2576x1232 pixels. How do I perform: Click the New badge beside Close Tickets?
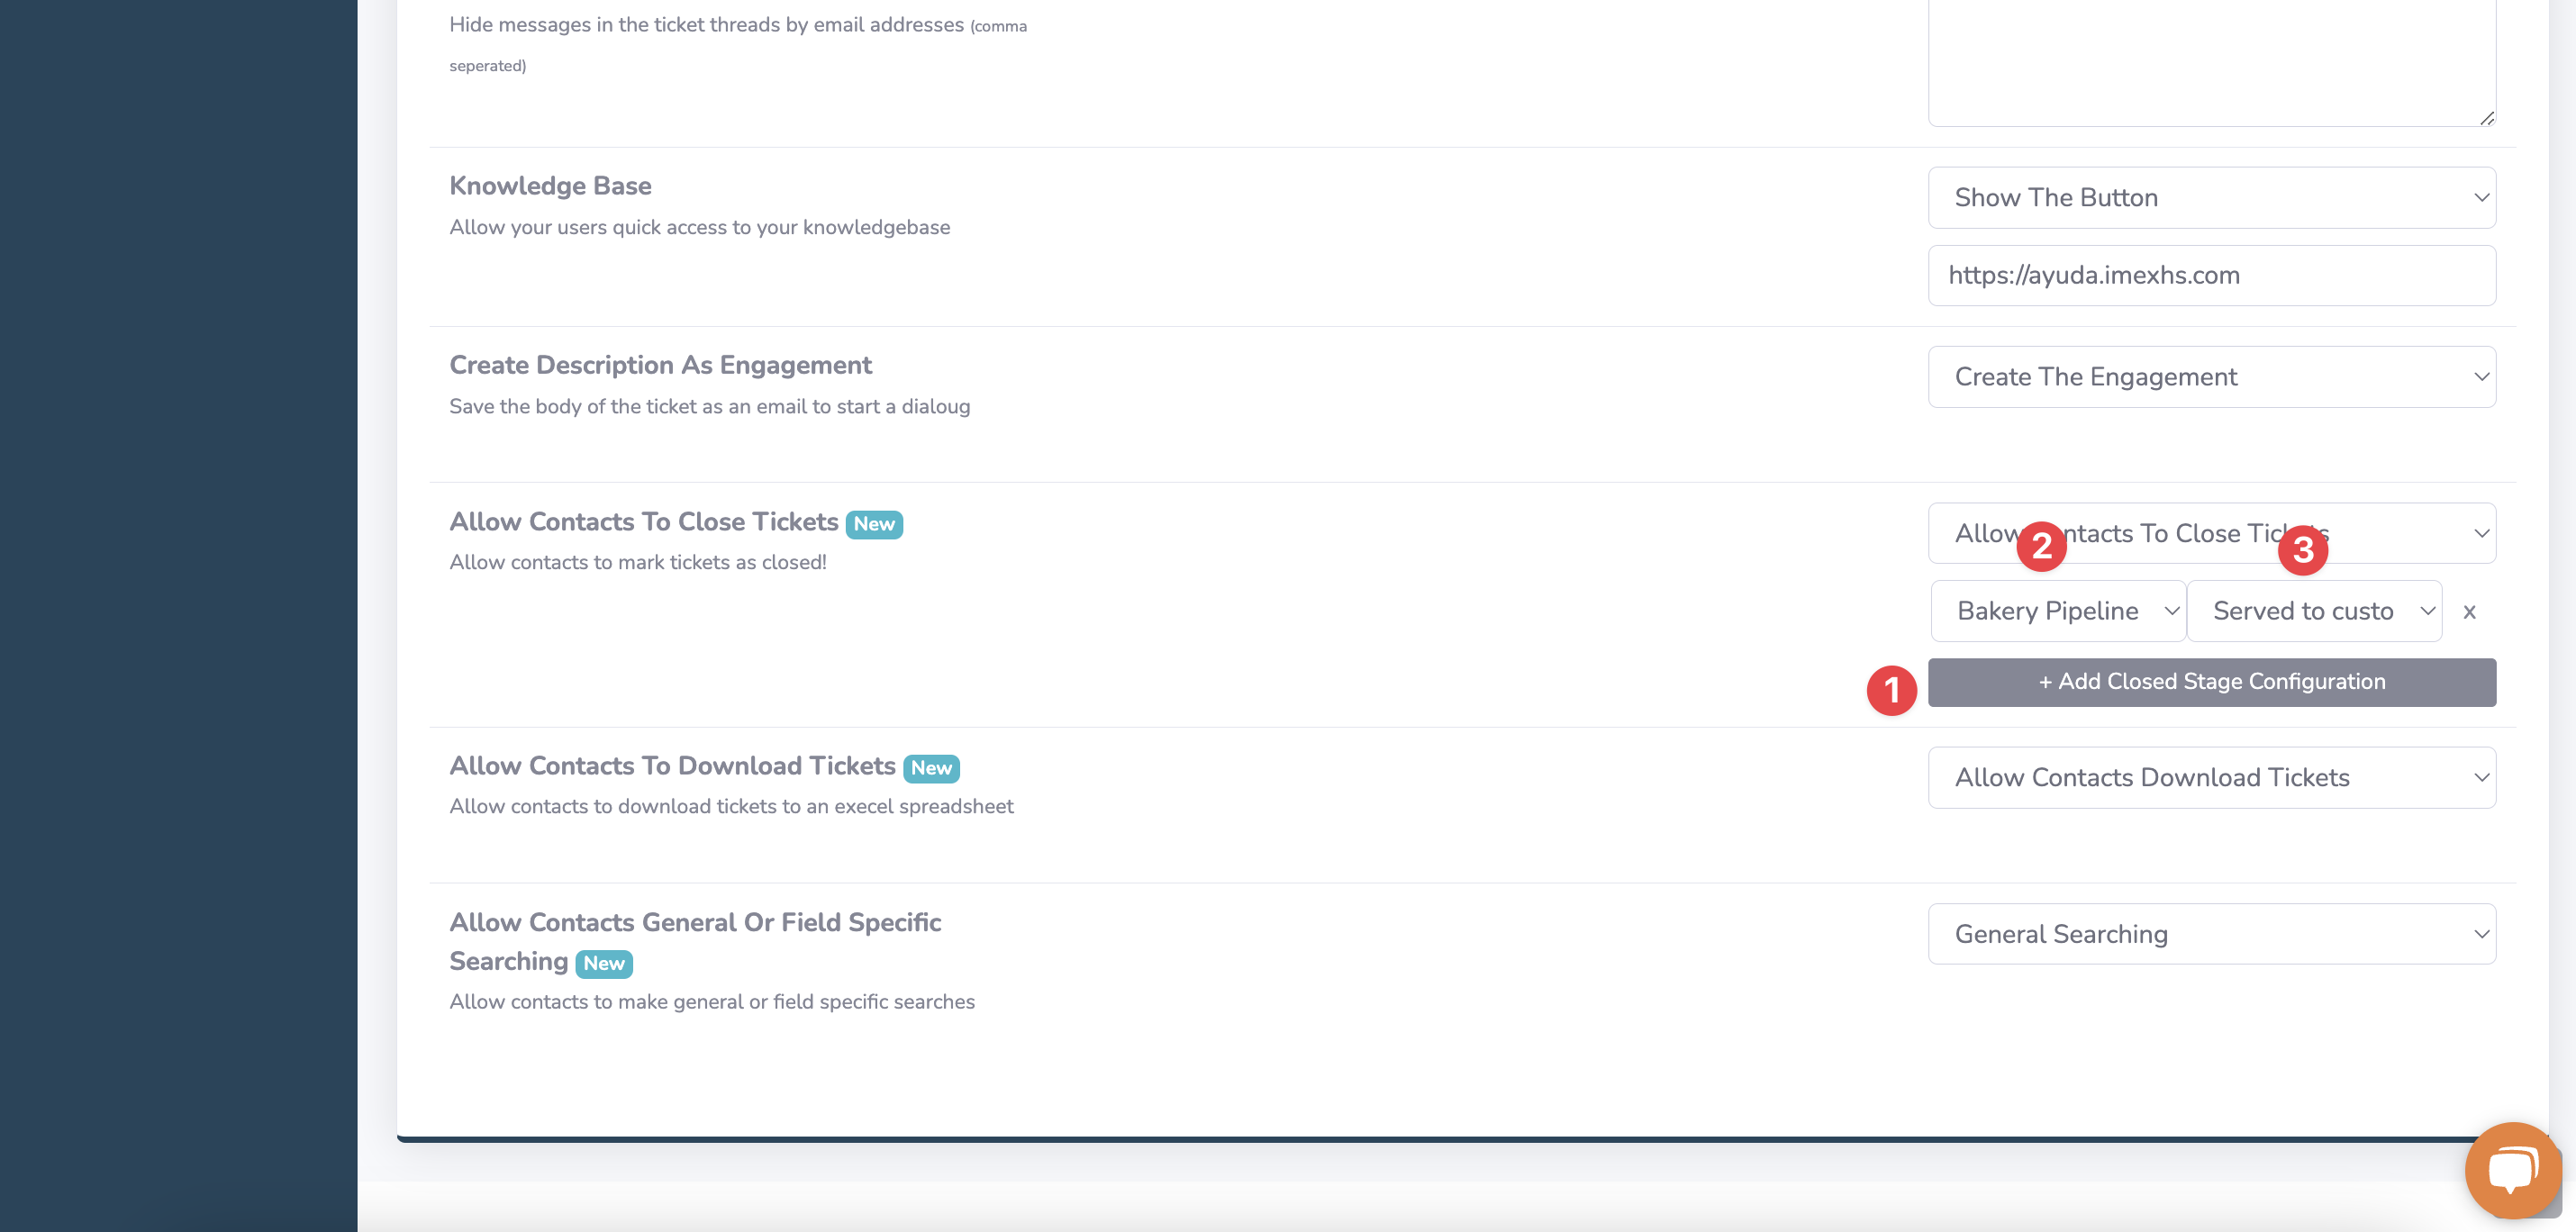click(873, 524)
